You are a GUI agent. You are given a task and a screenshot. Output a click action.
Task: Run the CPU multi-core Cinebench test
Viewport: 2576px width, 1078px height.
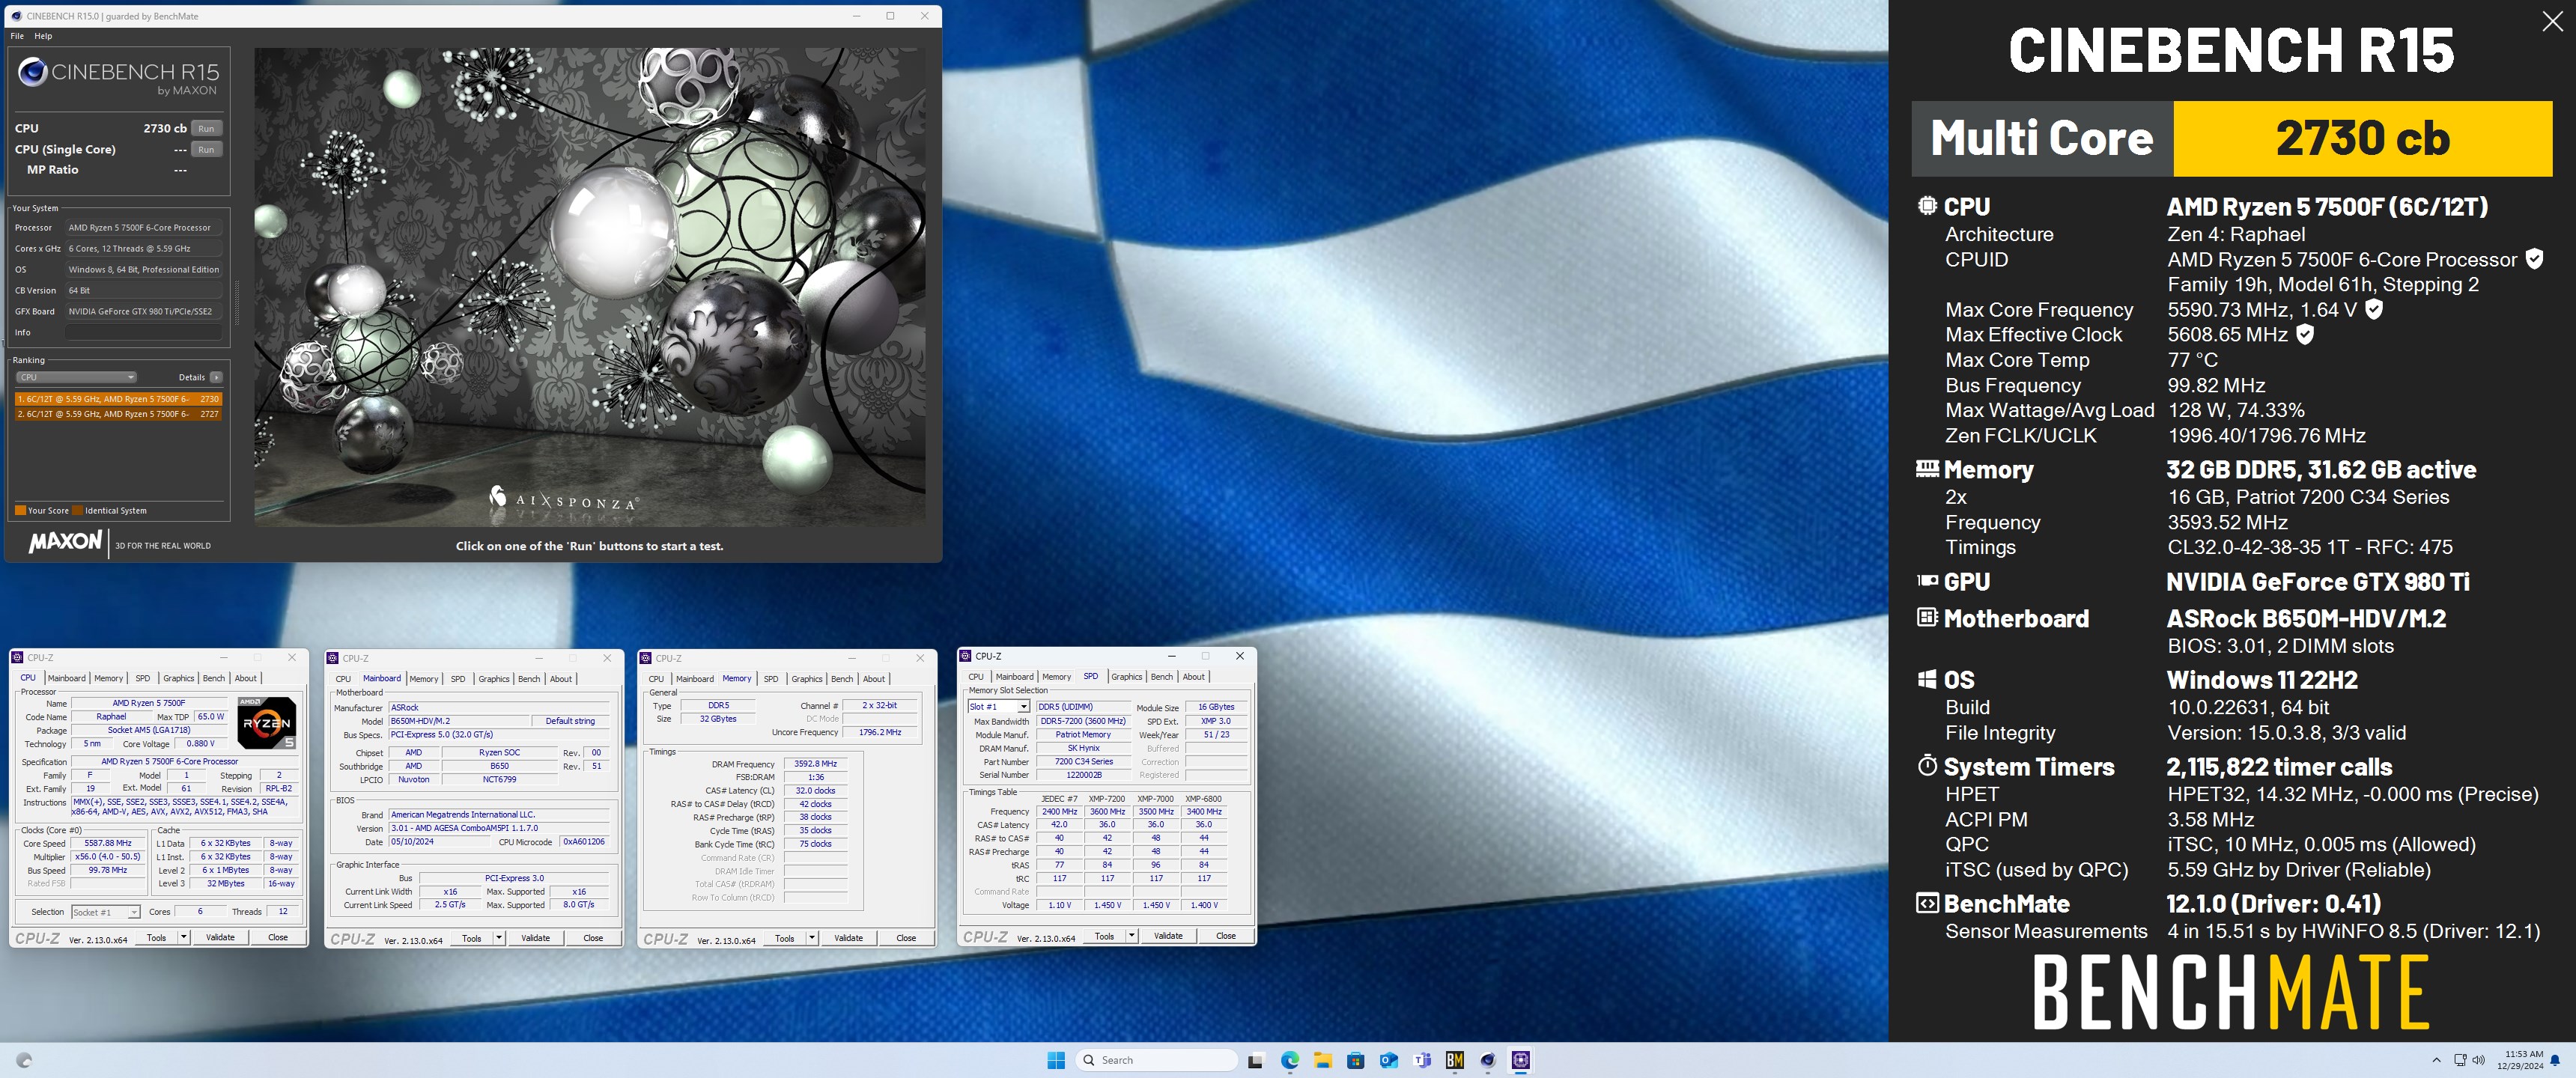[x=206, y=128]
